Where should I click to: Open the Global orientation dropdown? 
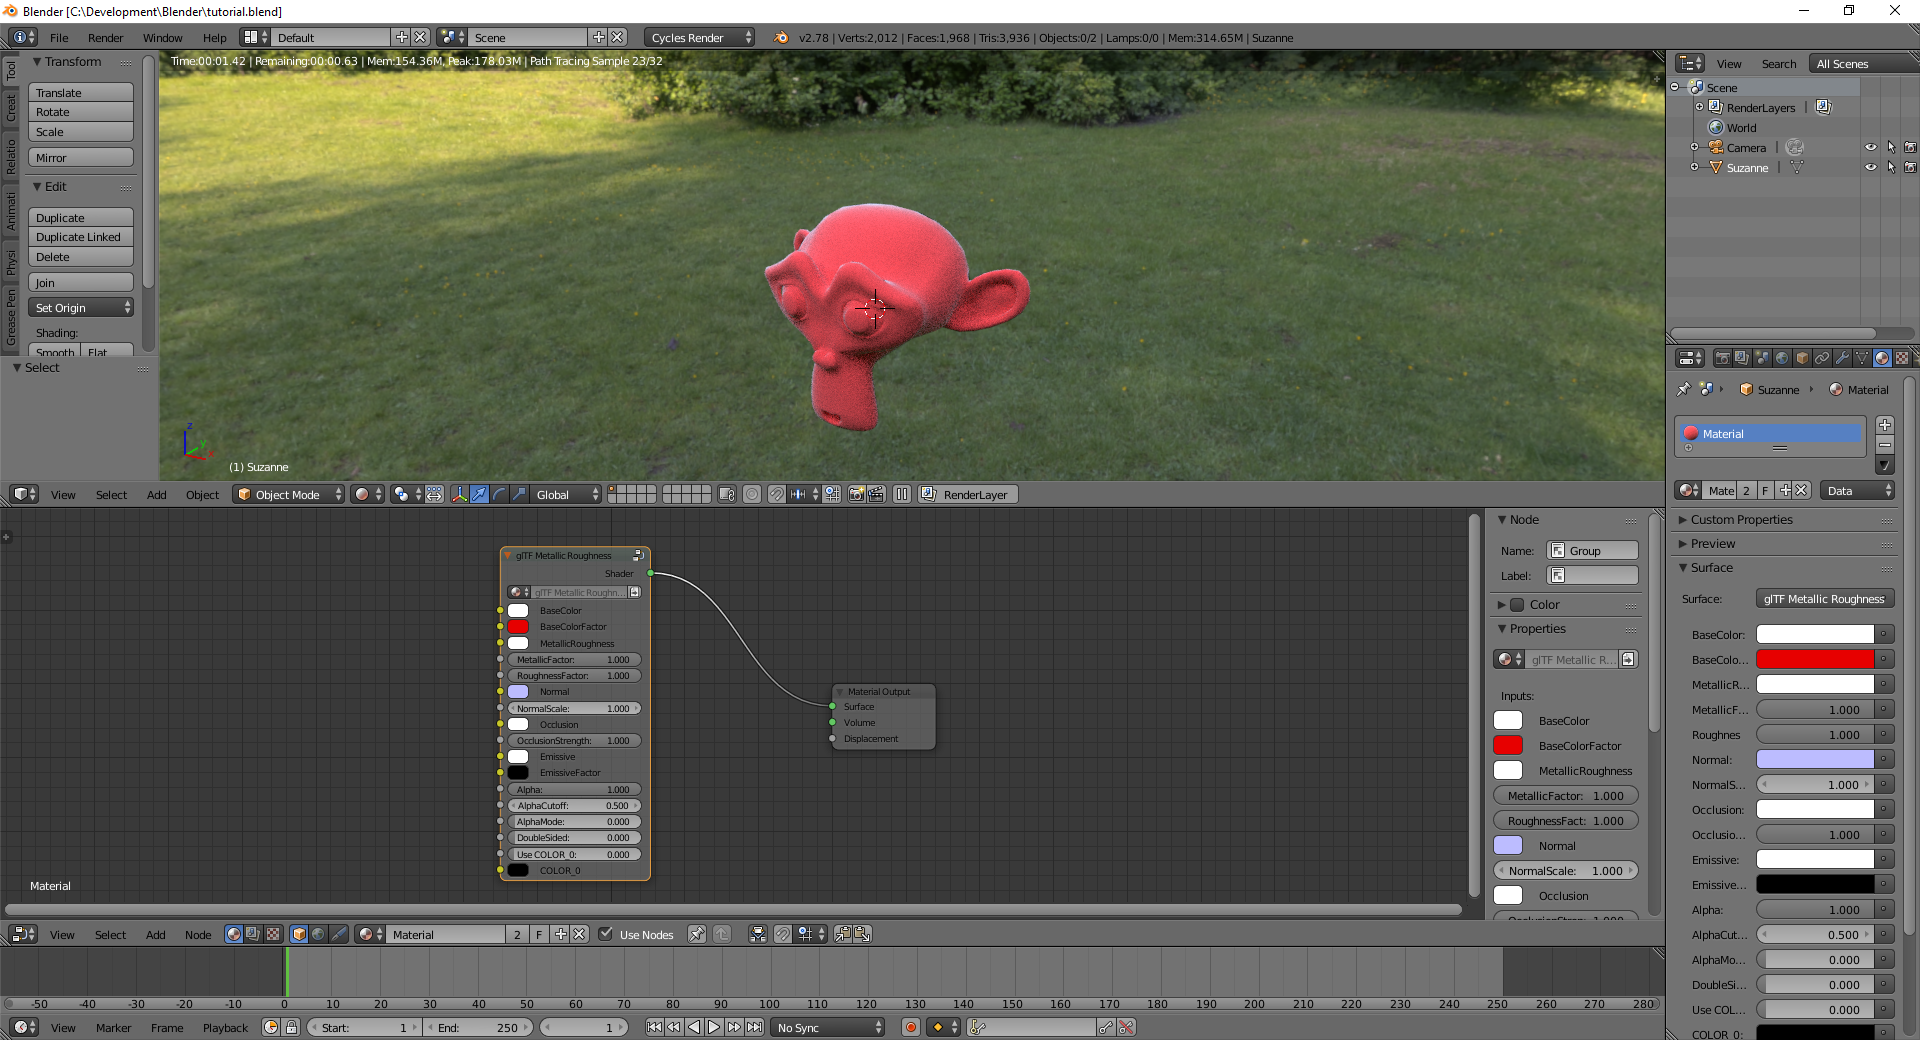point(566,494)
